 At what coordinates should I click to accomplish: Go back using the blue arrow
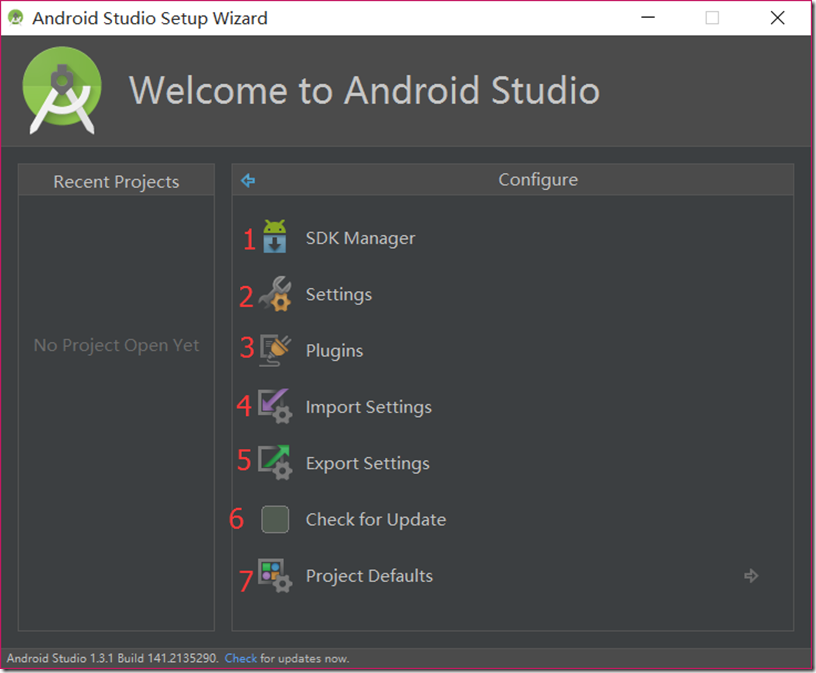(248, 181)
